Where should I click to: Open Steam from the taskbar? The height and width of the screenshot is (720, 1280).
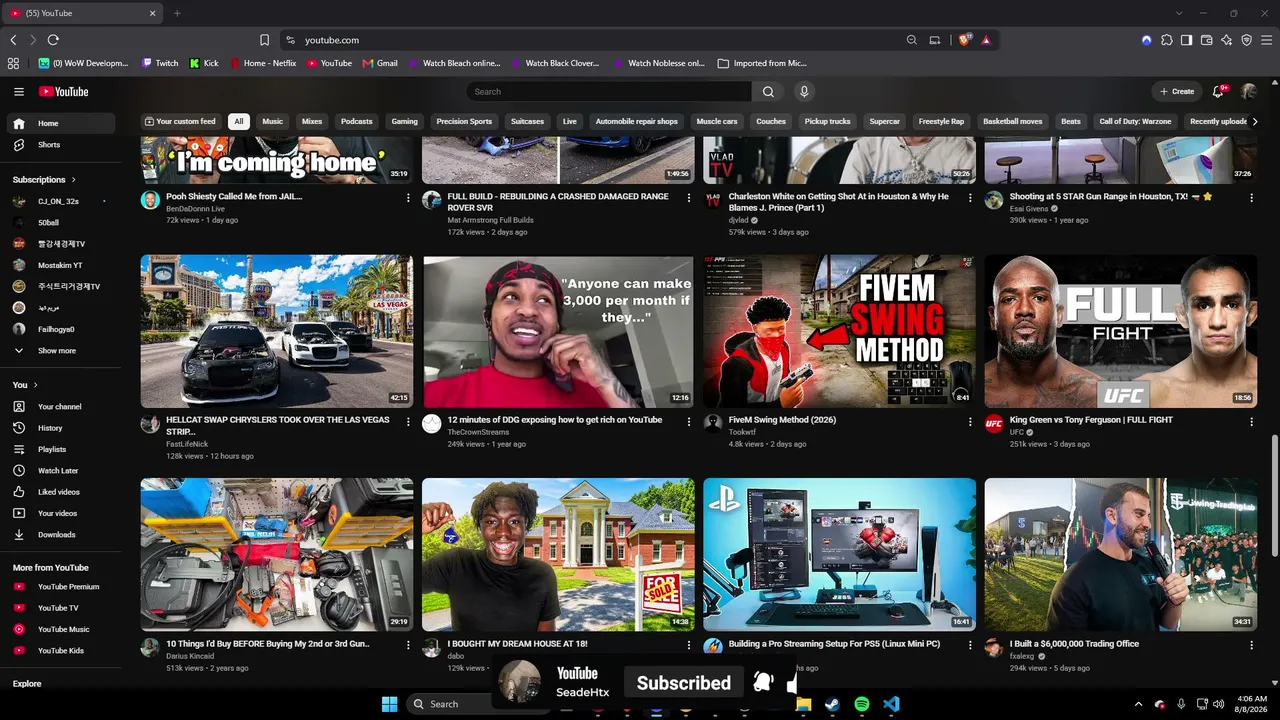coord(832,704)
